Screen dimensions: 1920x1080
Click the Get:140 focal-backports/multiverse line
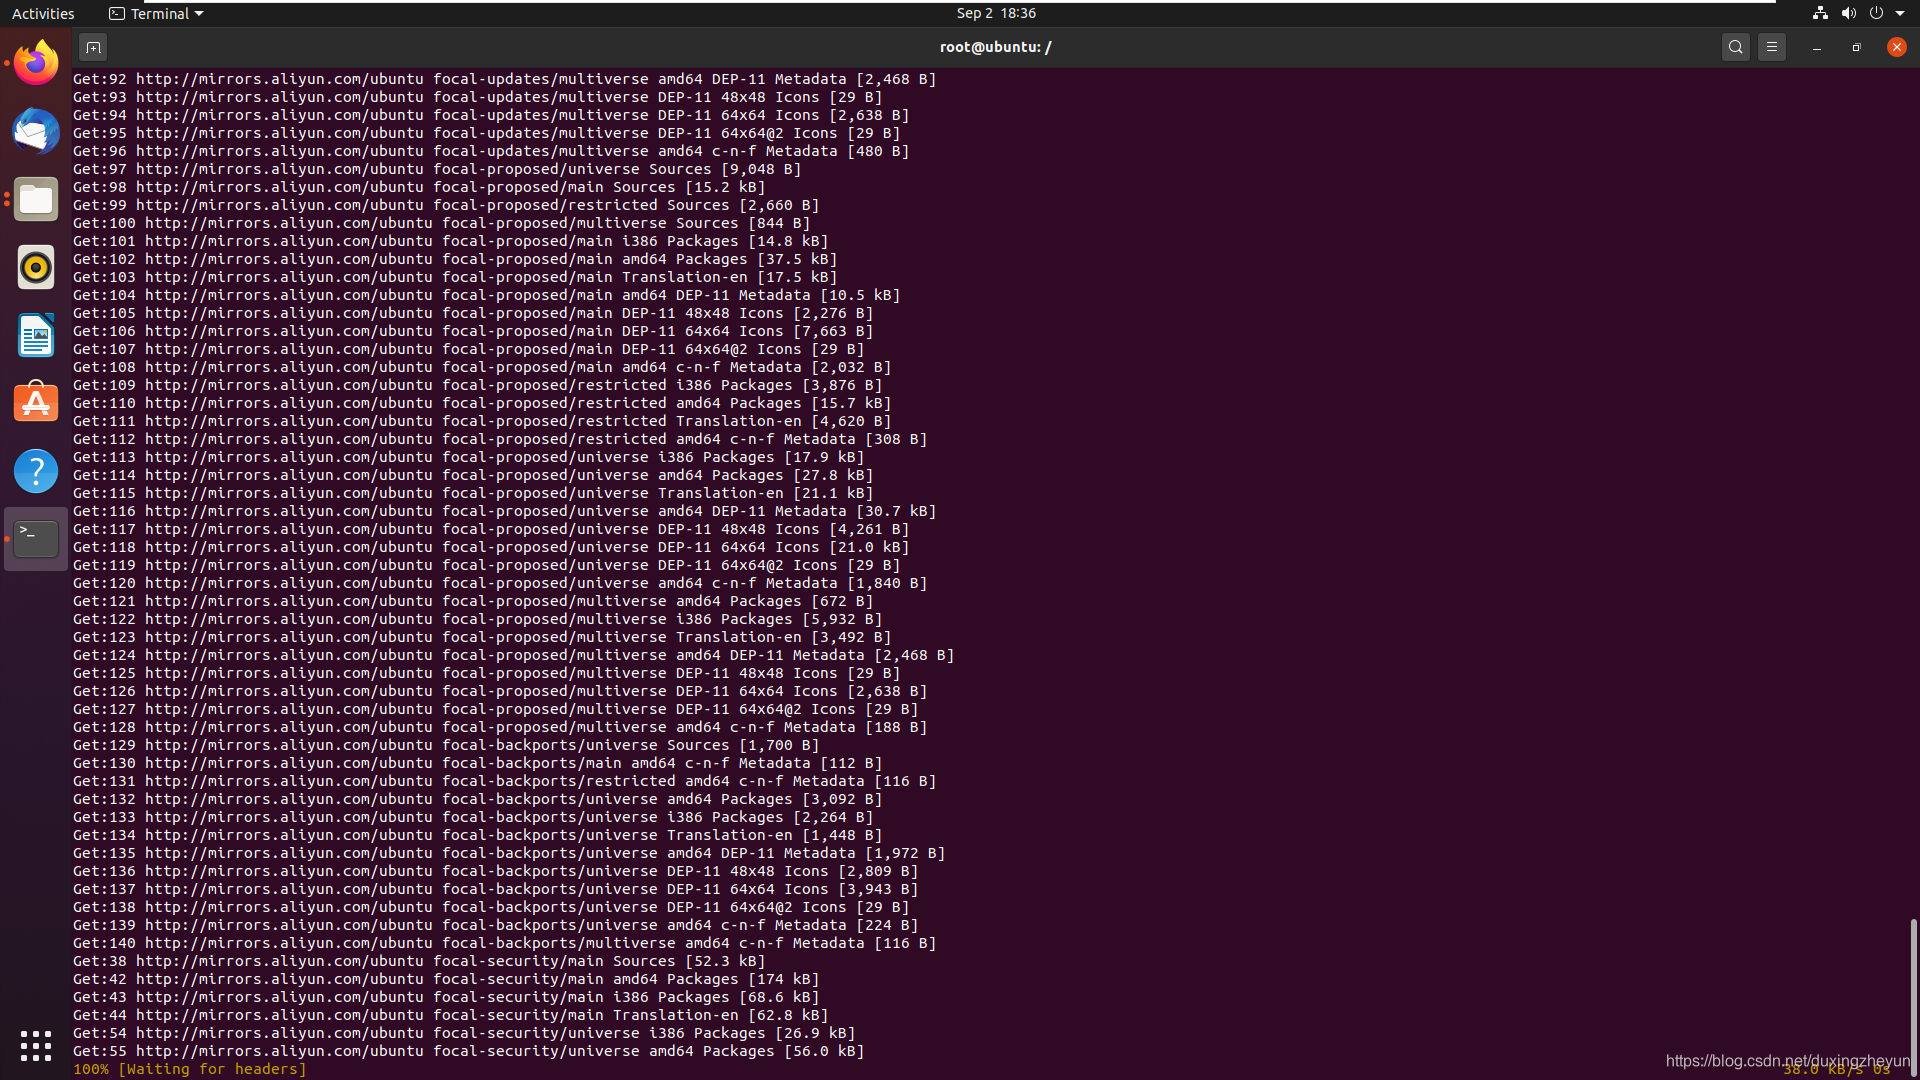pos(504,943)
